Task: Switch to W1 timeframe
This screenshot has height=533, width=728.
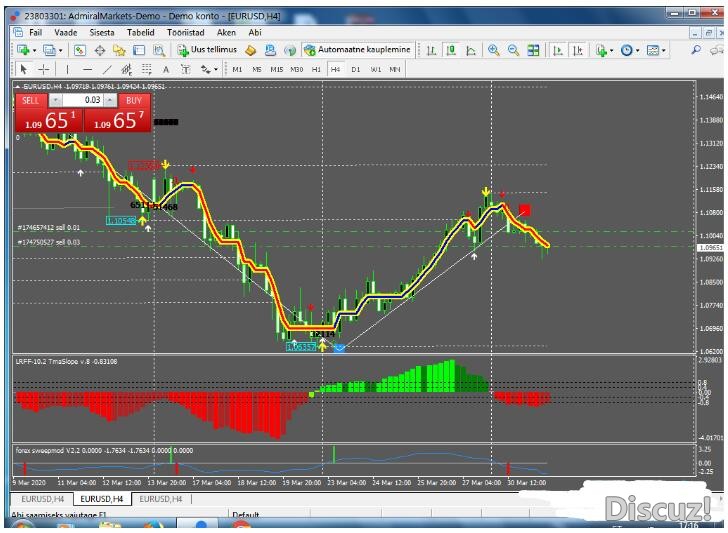Action: pyautogui.click(x=376, y=70)
